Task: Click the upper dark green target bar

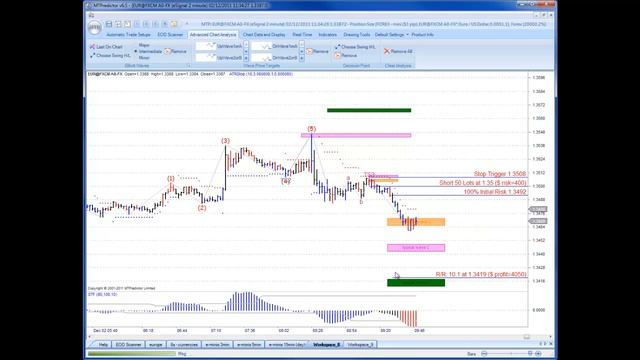Action: point(369,110)
